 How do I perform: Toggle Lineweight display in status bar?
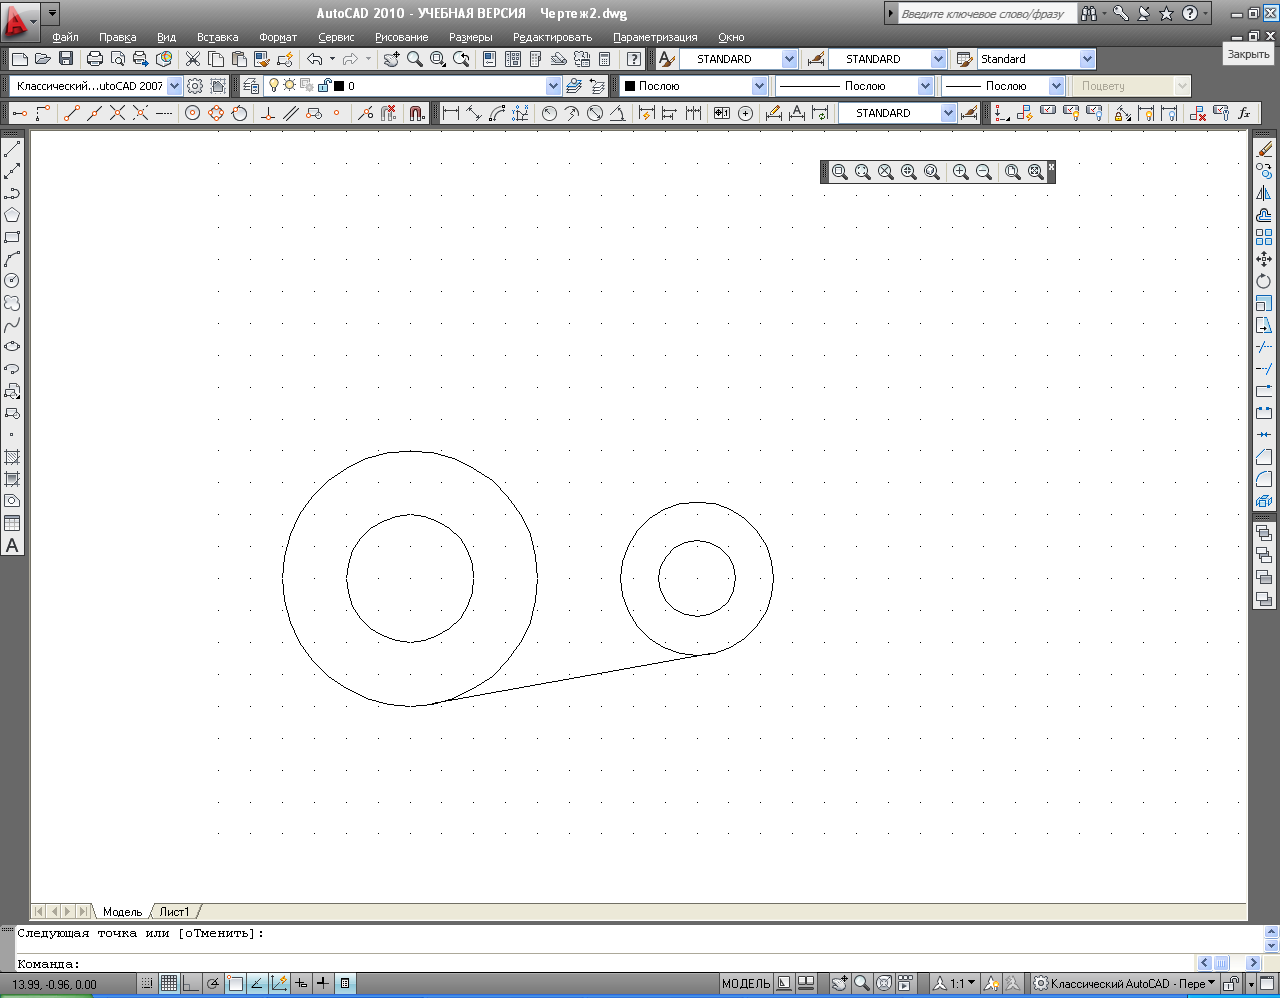323,984
